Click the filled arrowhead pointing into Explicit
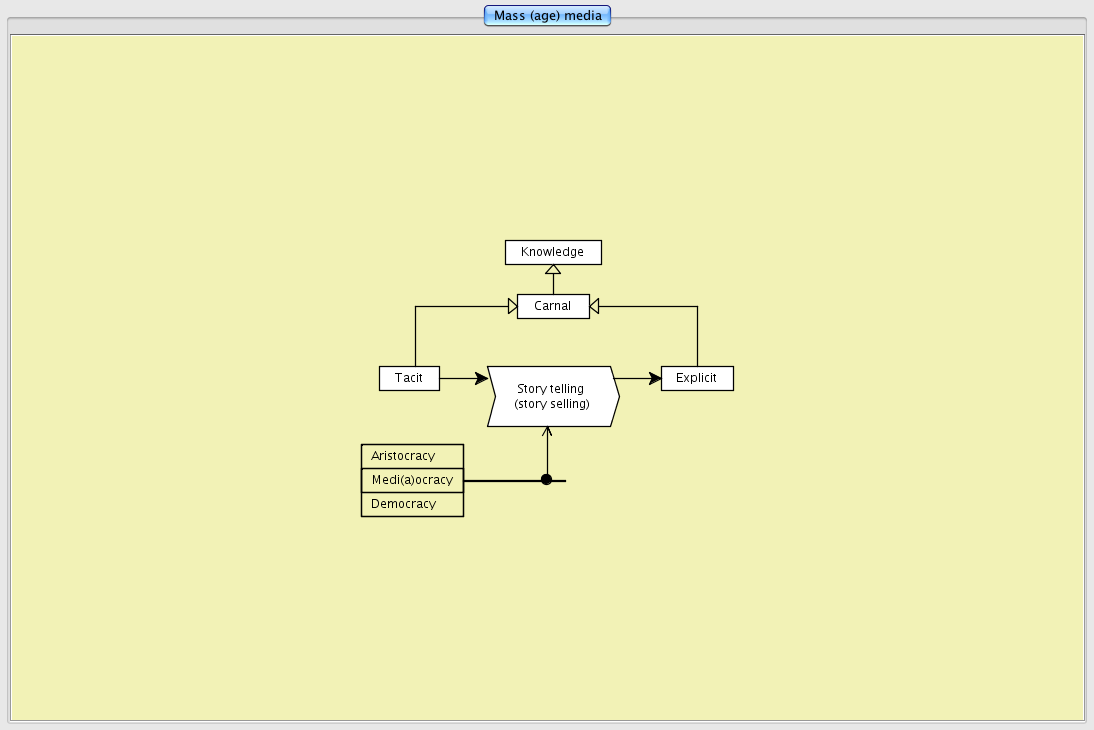The width and height of the screenshot is (1094, 730). click(655, 378)
